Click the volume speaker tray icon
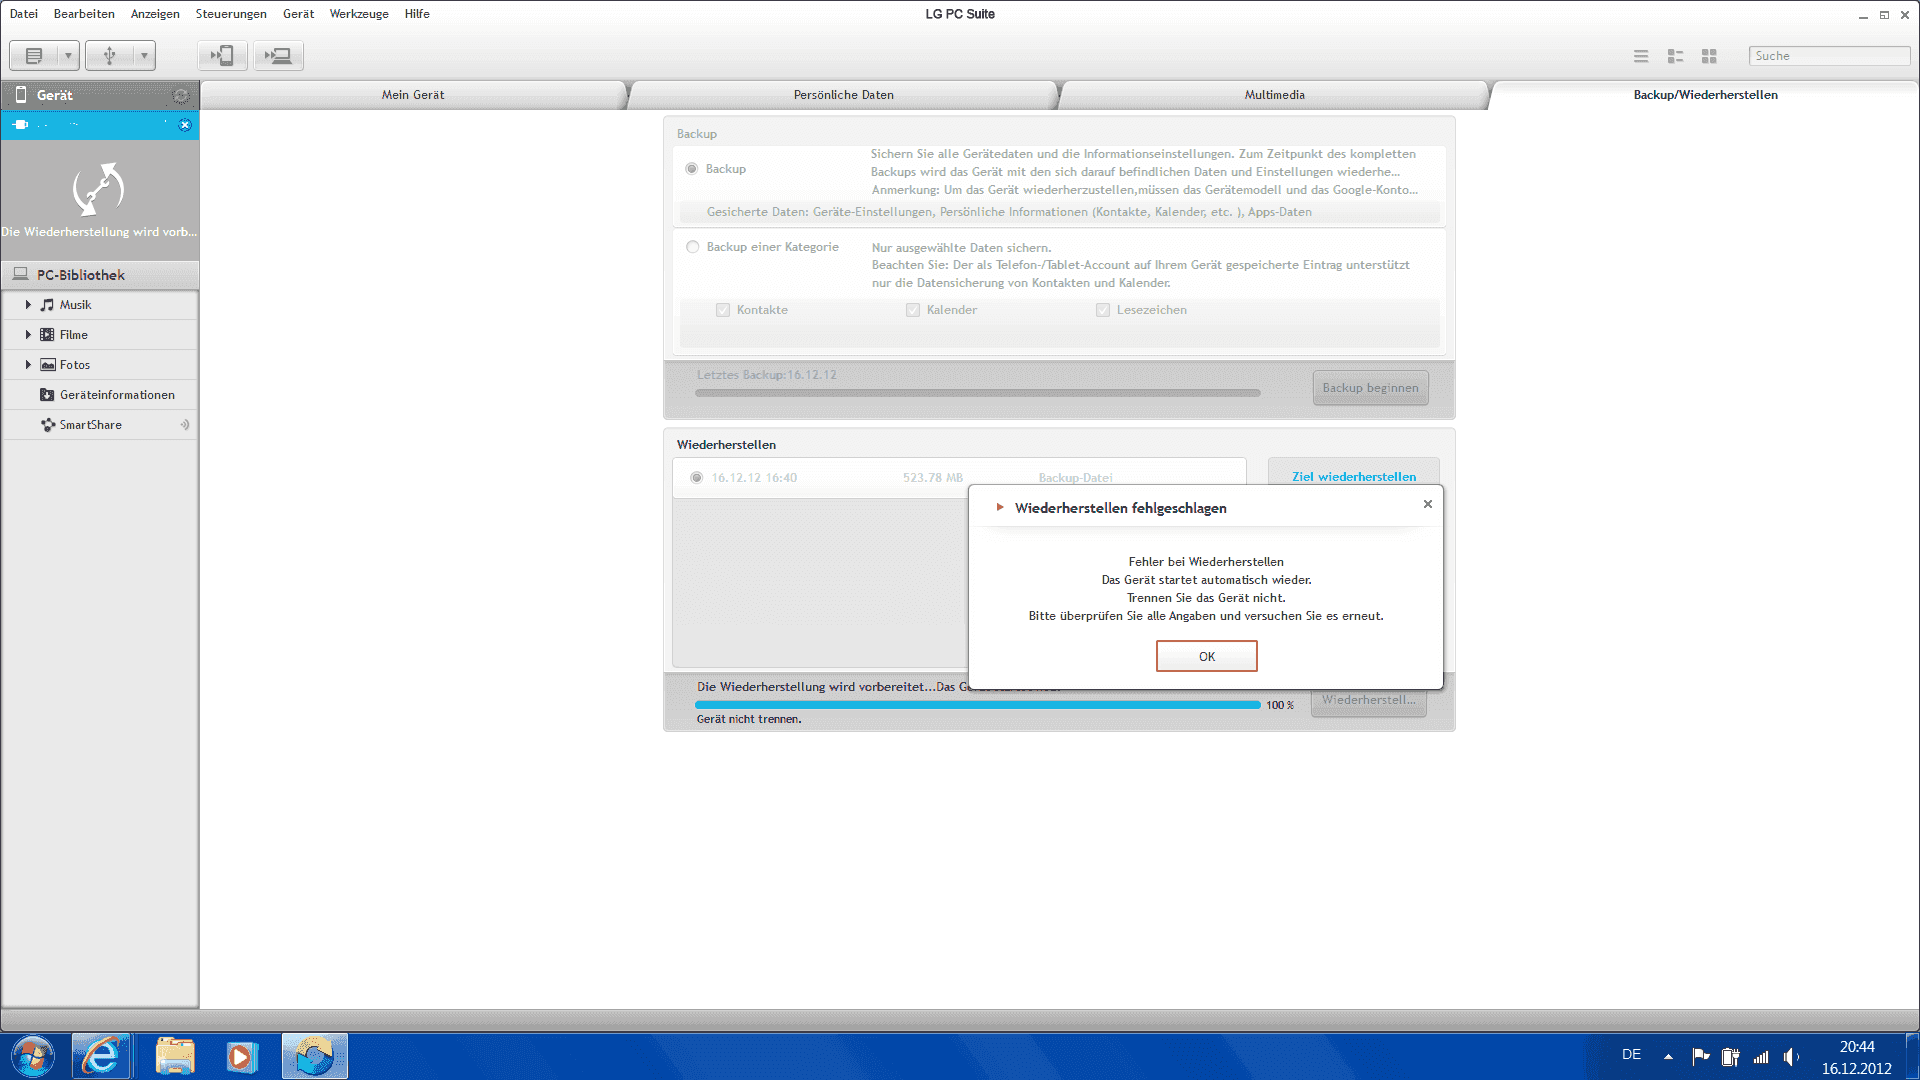This screenshot has height=1080, width=1920. click(1791, 1056)
